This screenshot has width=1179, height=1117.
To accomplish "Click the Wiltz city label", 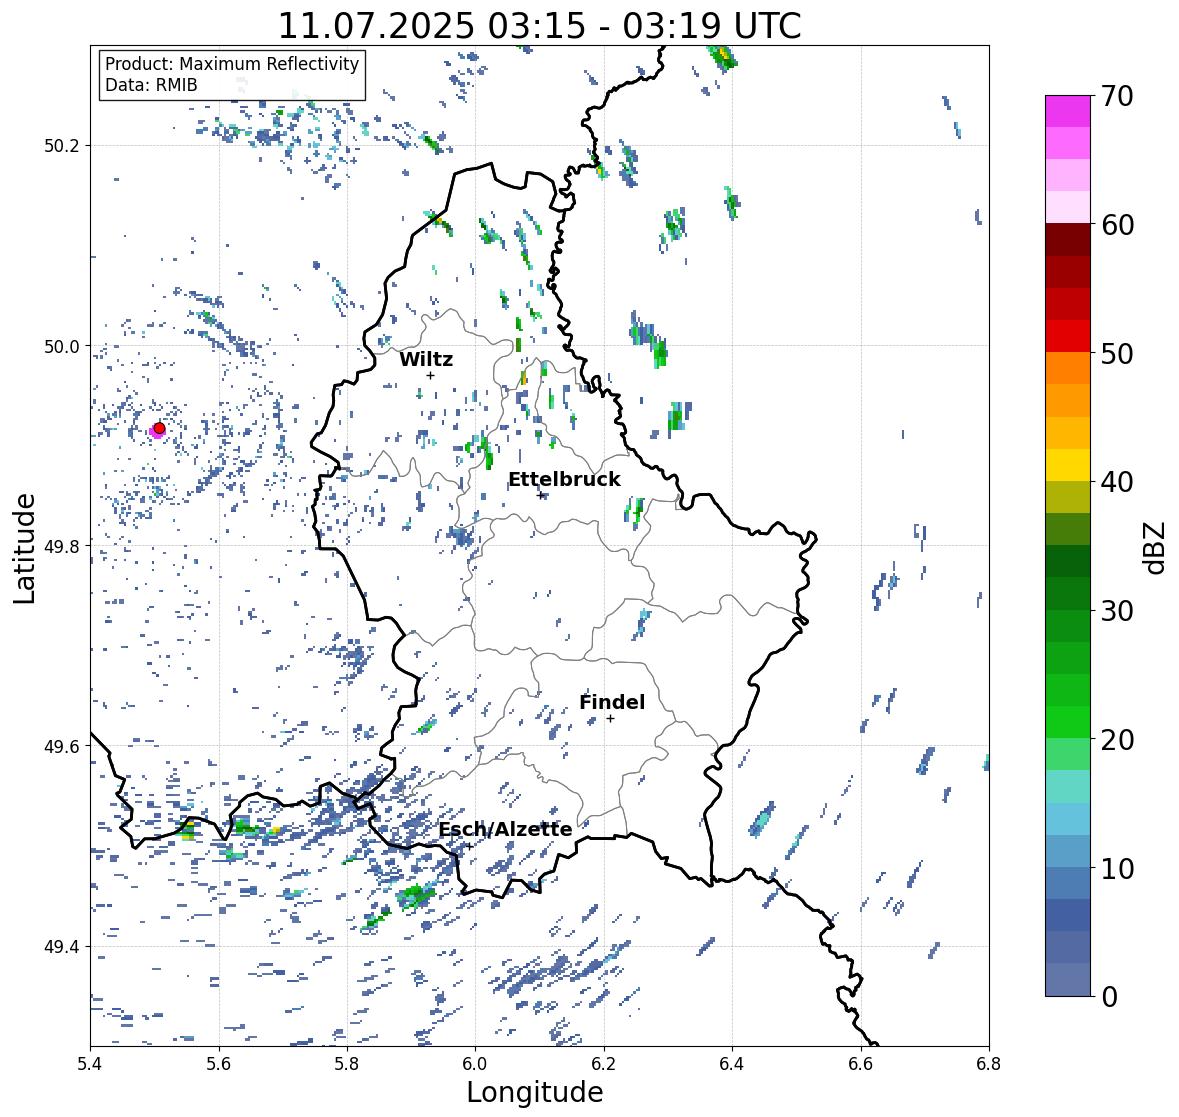I will tap(426, 359).
